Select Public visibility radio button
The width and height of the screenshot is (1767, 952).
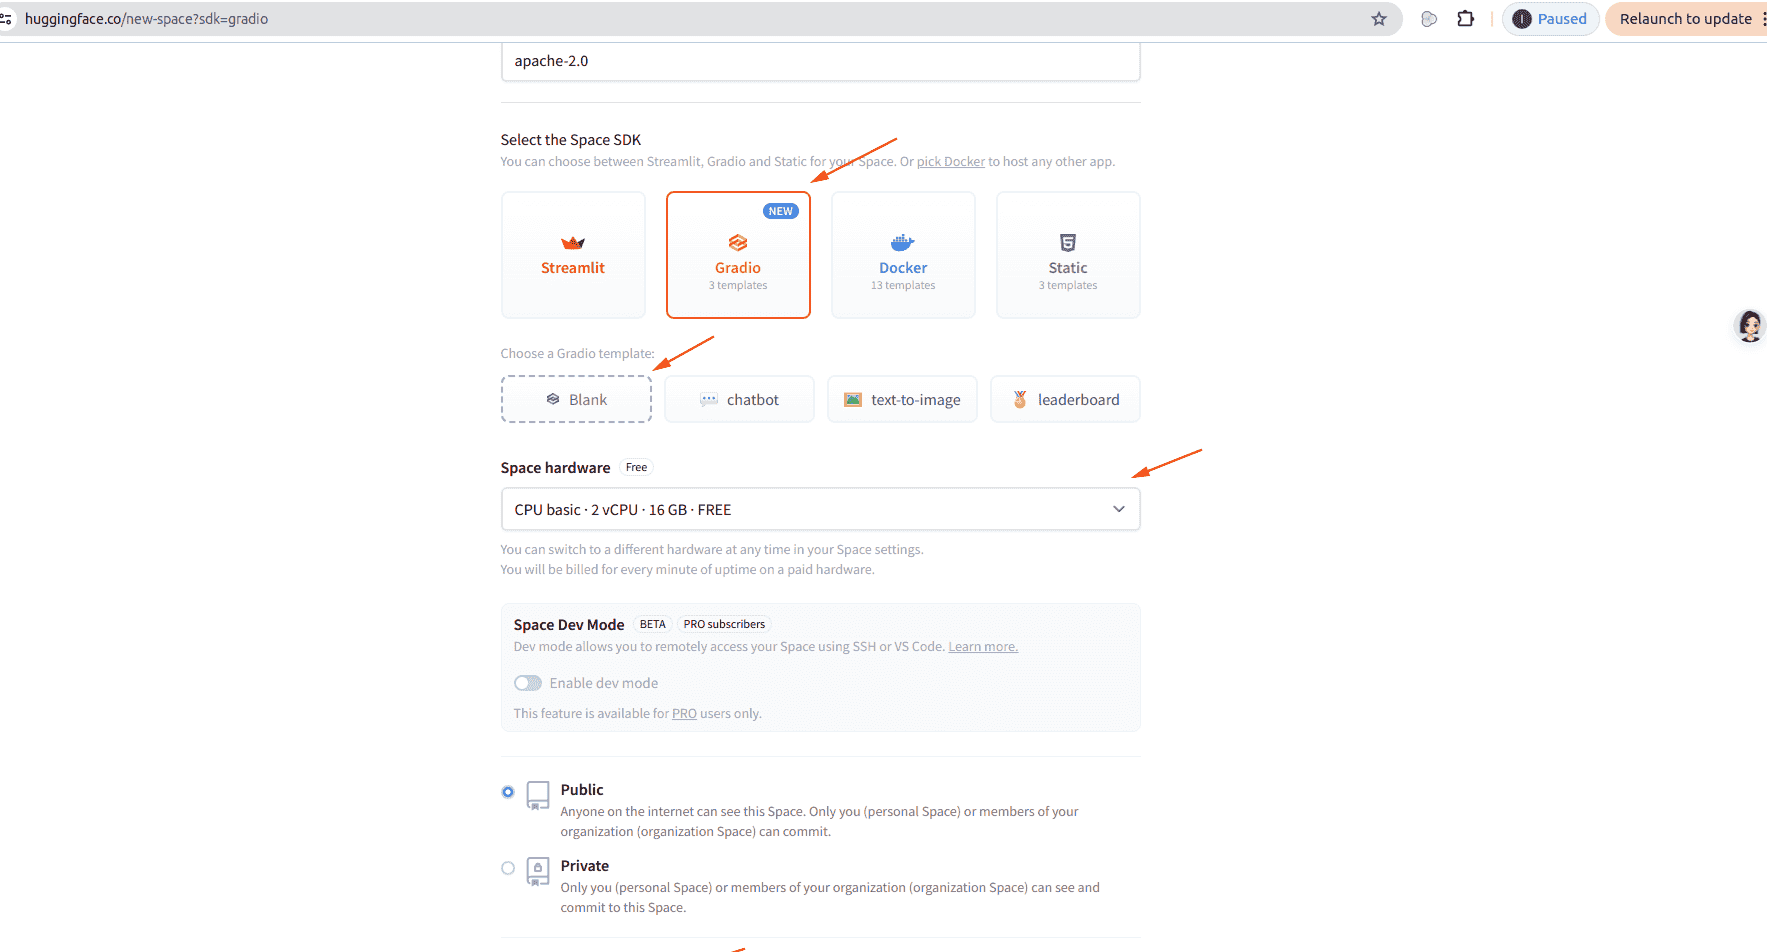point(508,792)
